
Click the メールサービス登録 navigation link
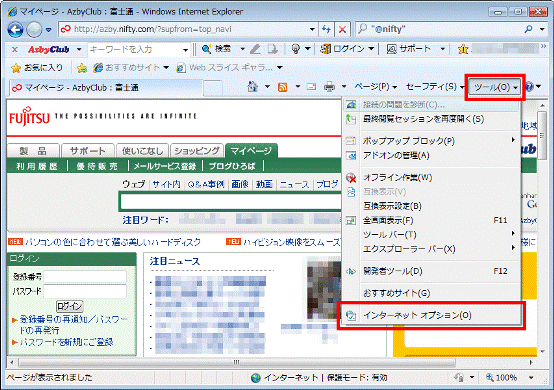coord(165,166)
